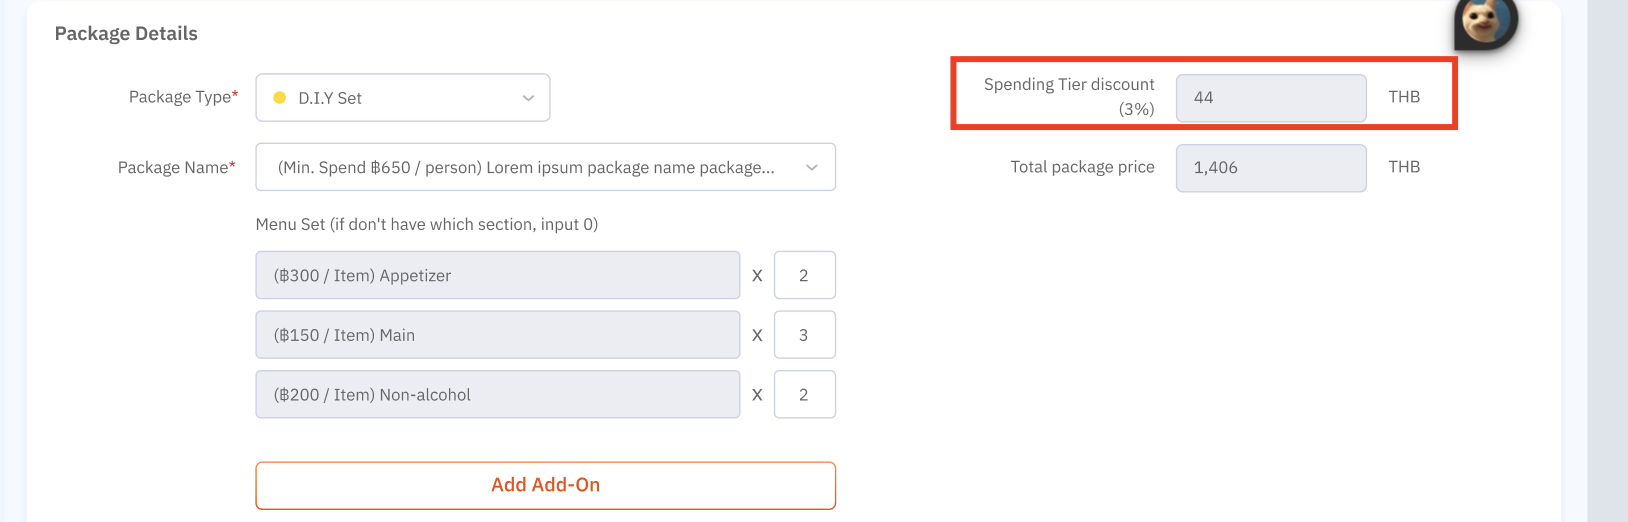Click the Menu Set instruction text
The width and height of the screenshot is (1628, 522).
point(426,224)
